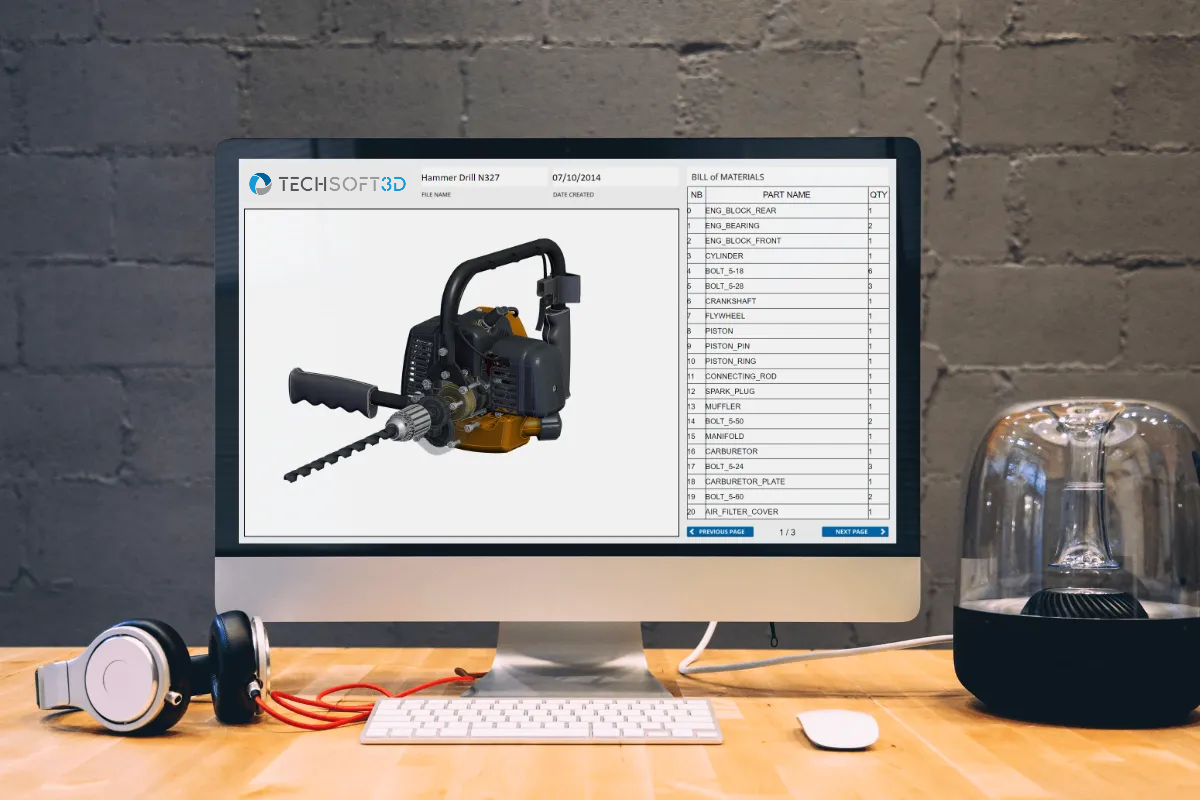Click the Hammer Drill N327 file name field
Screen dimensions: 1200x800
coord(461,178)
